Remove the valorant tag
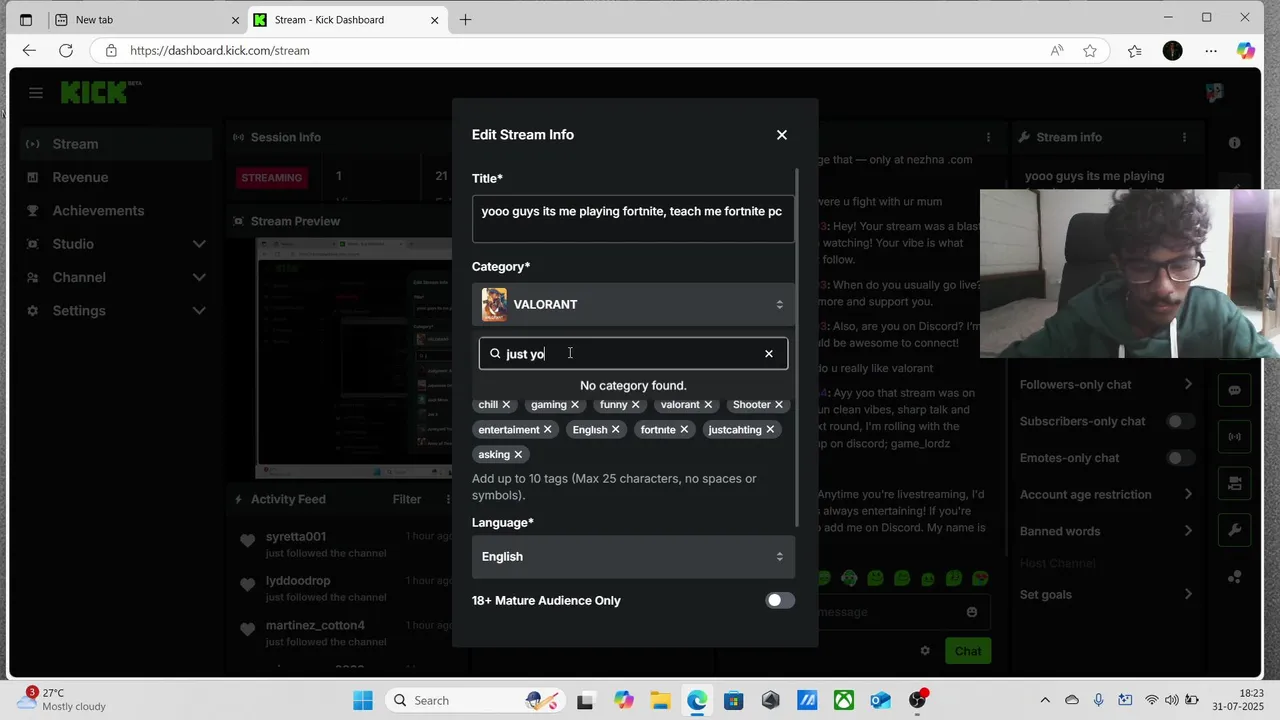Image resolution: width=1280 pixels, height=720 pixels. pos(708,405)
